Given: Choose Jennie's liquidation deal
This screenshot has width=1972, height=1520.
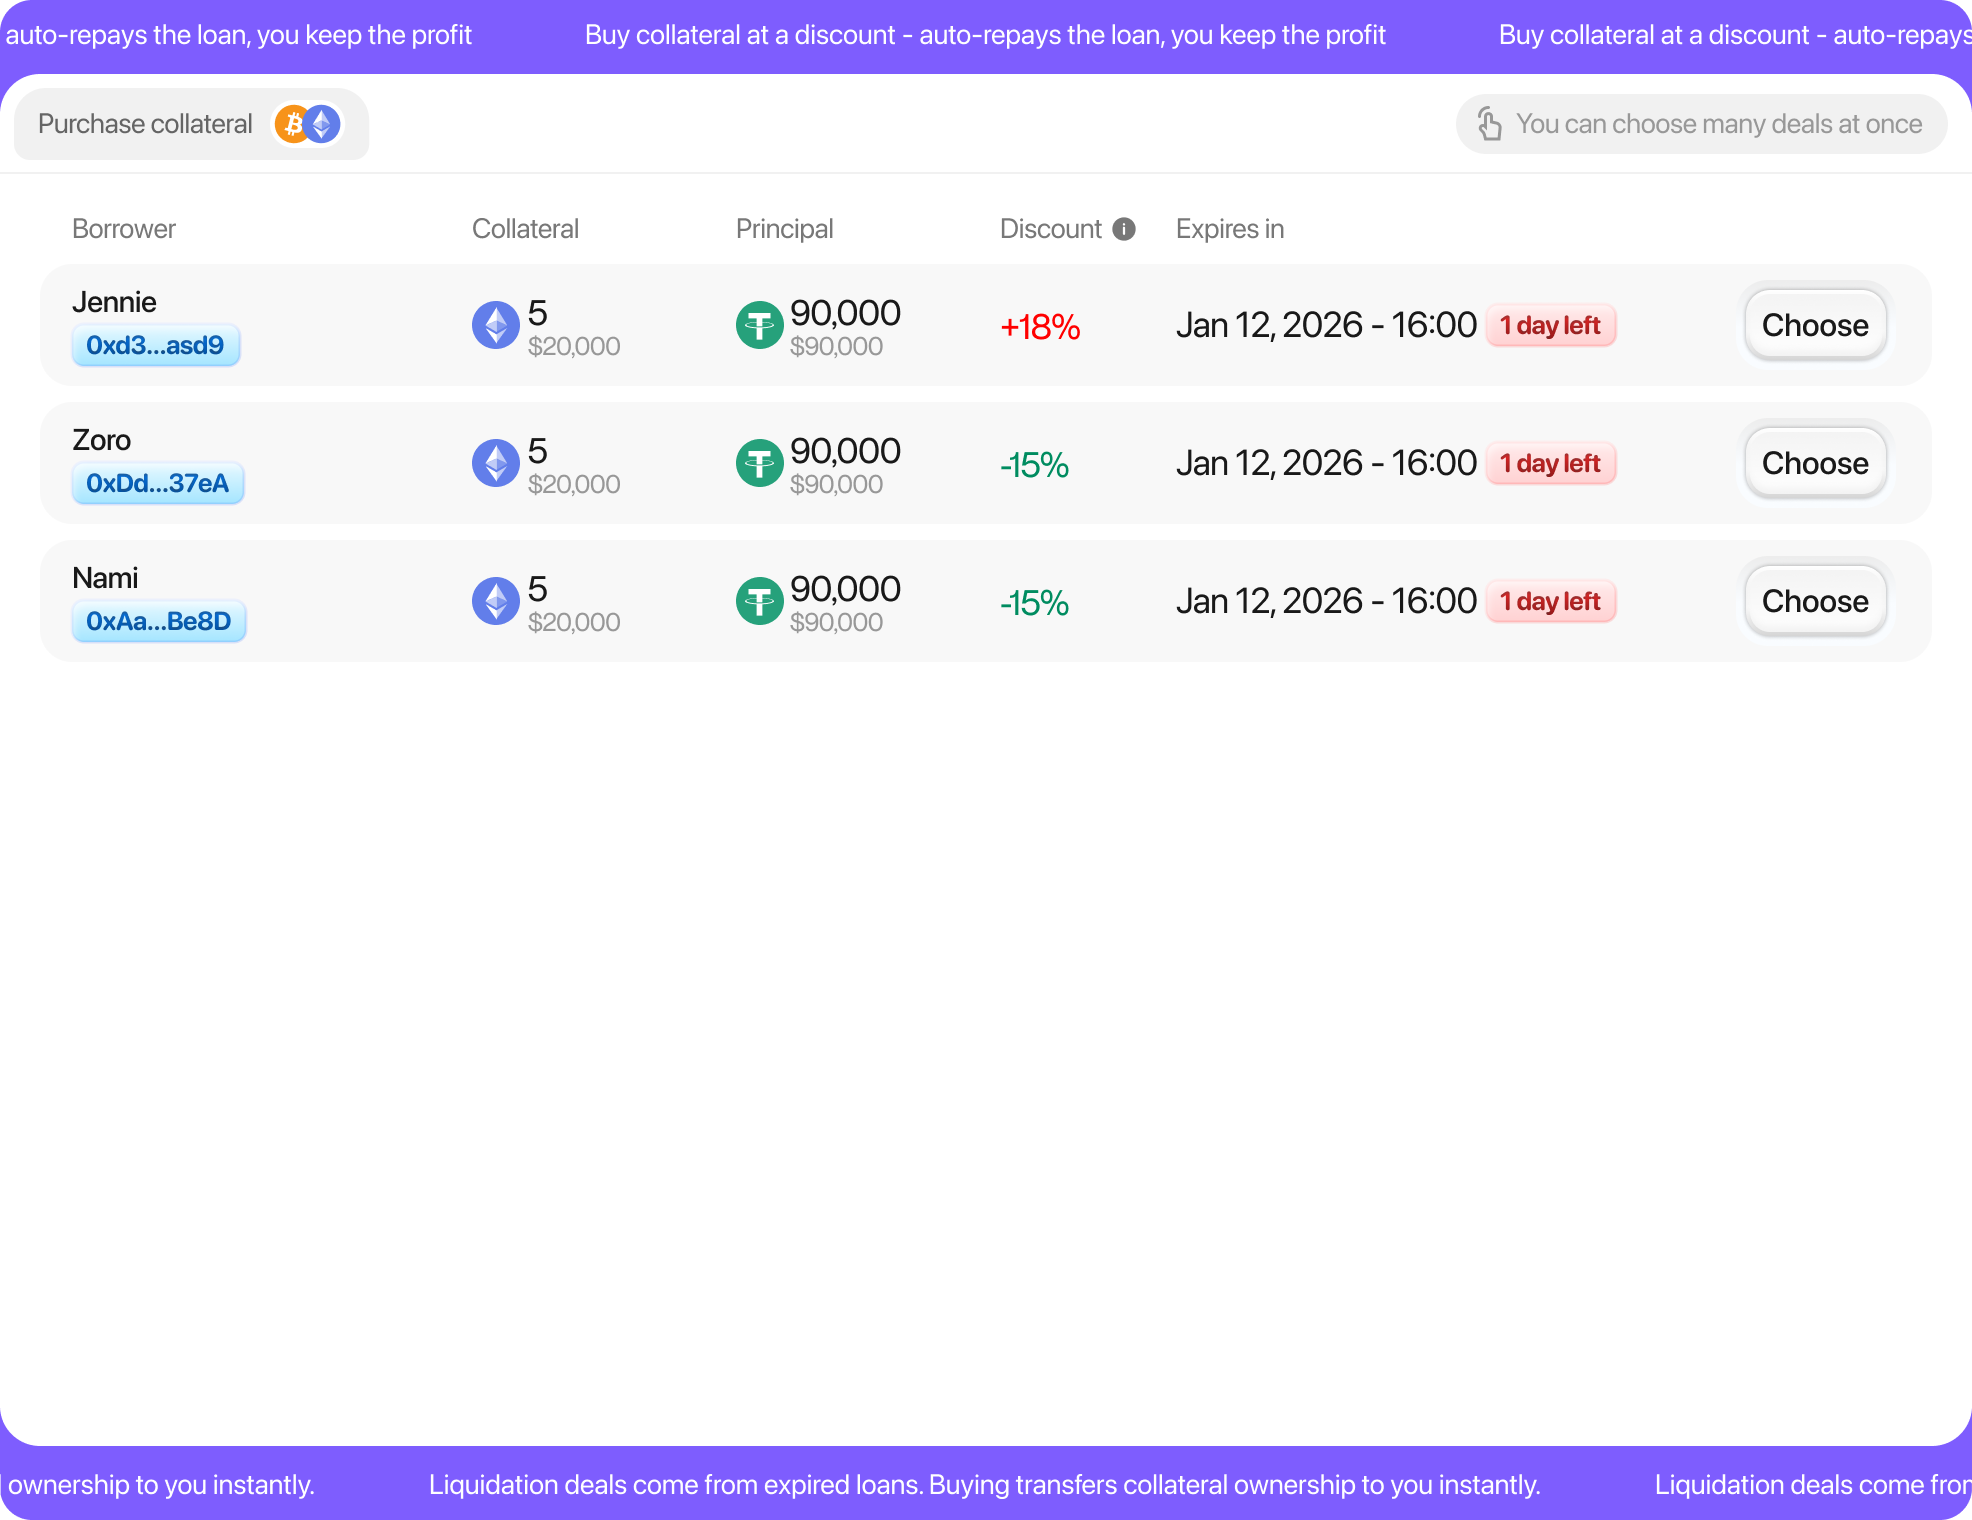Looking at the screenshot, I should point(1815,325).
